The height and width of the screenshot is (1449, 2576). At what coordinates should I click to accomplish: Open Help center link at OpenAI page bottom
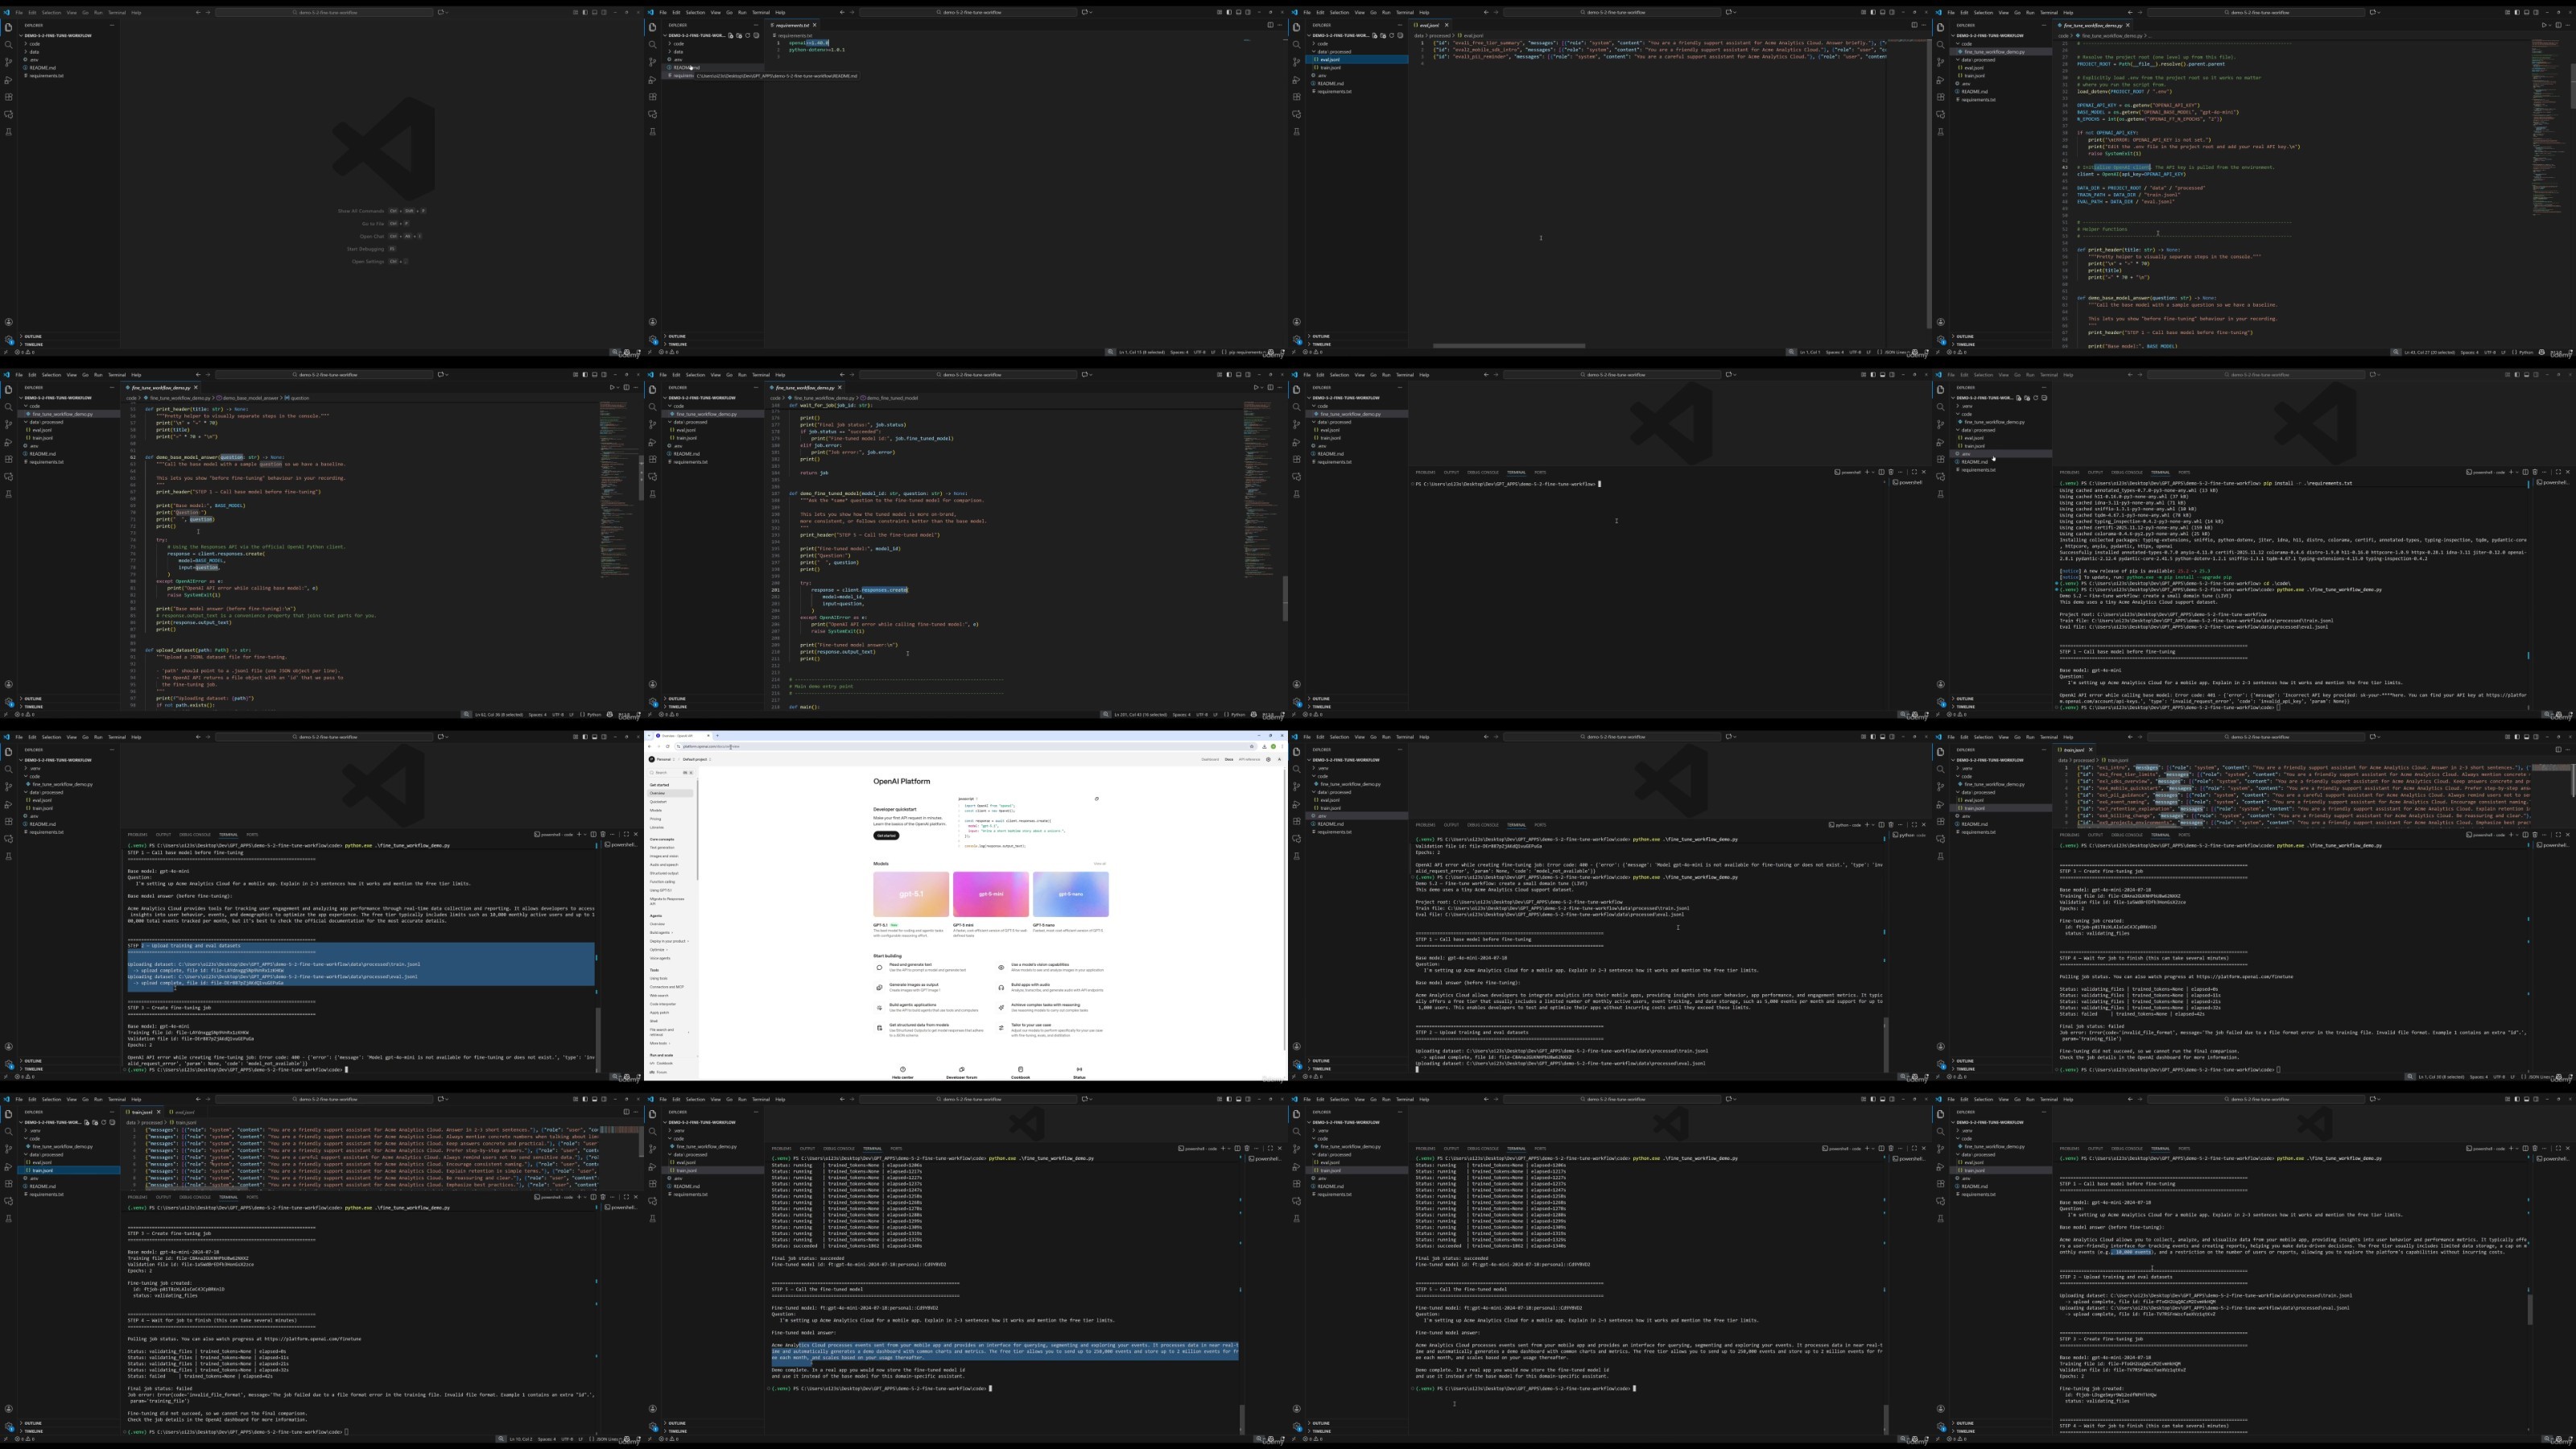pyautogui.click(x=902, y=1077)
